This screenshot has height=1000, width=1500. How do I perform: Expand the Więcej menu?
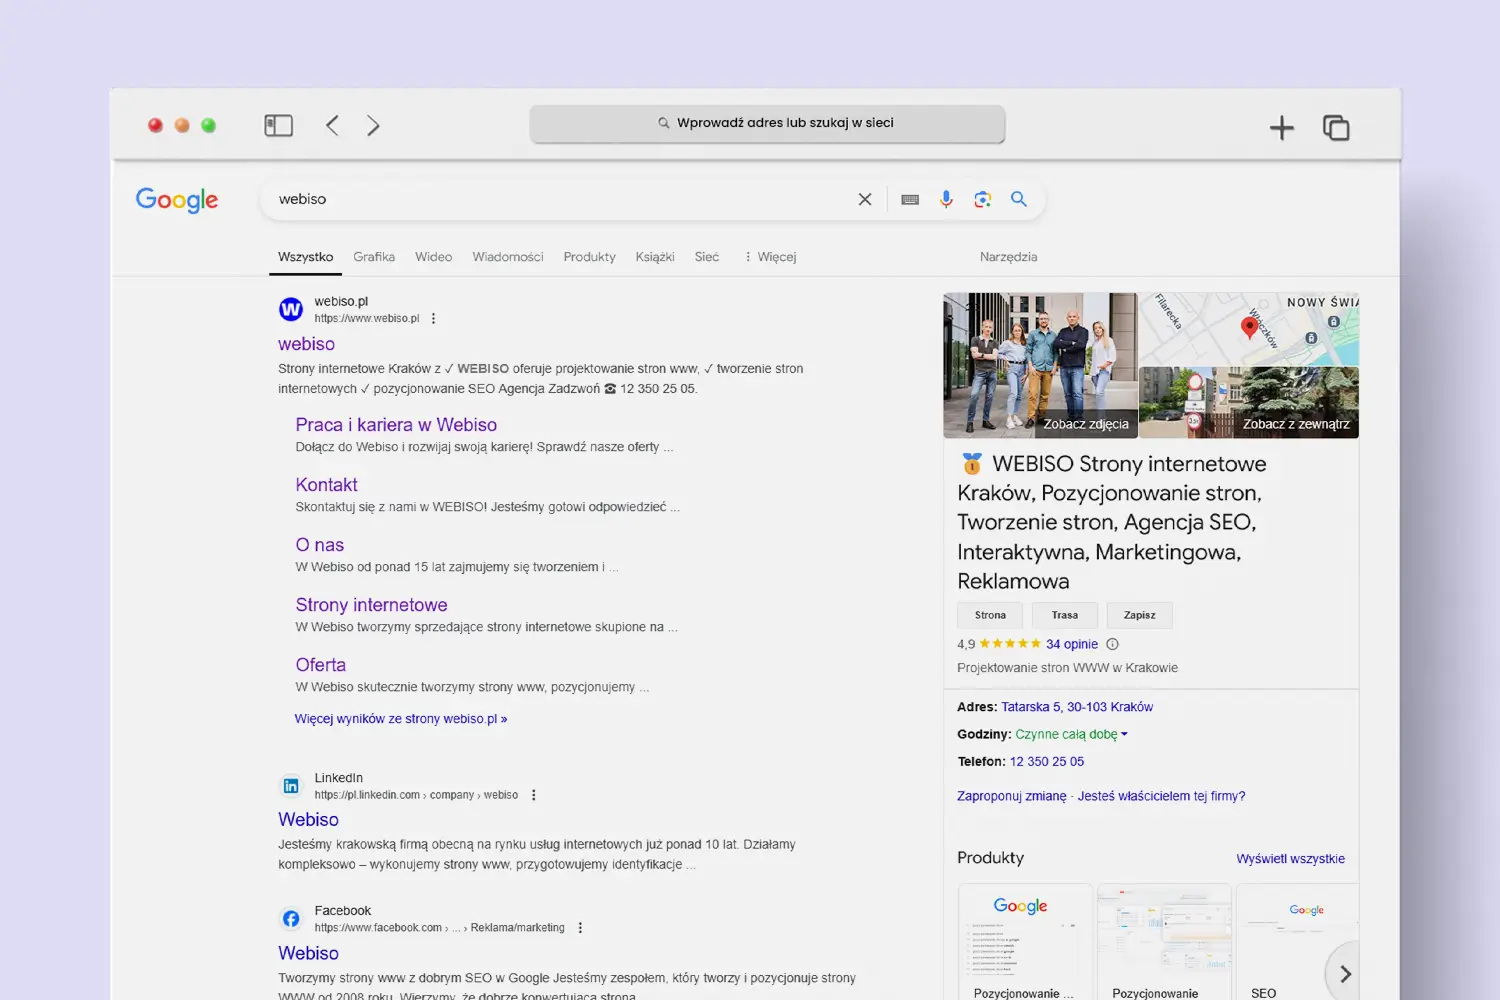(770, 257)
